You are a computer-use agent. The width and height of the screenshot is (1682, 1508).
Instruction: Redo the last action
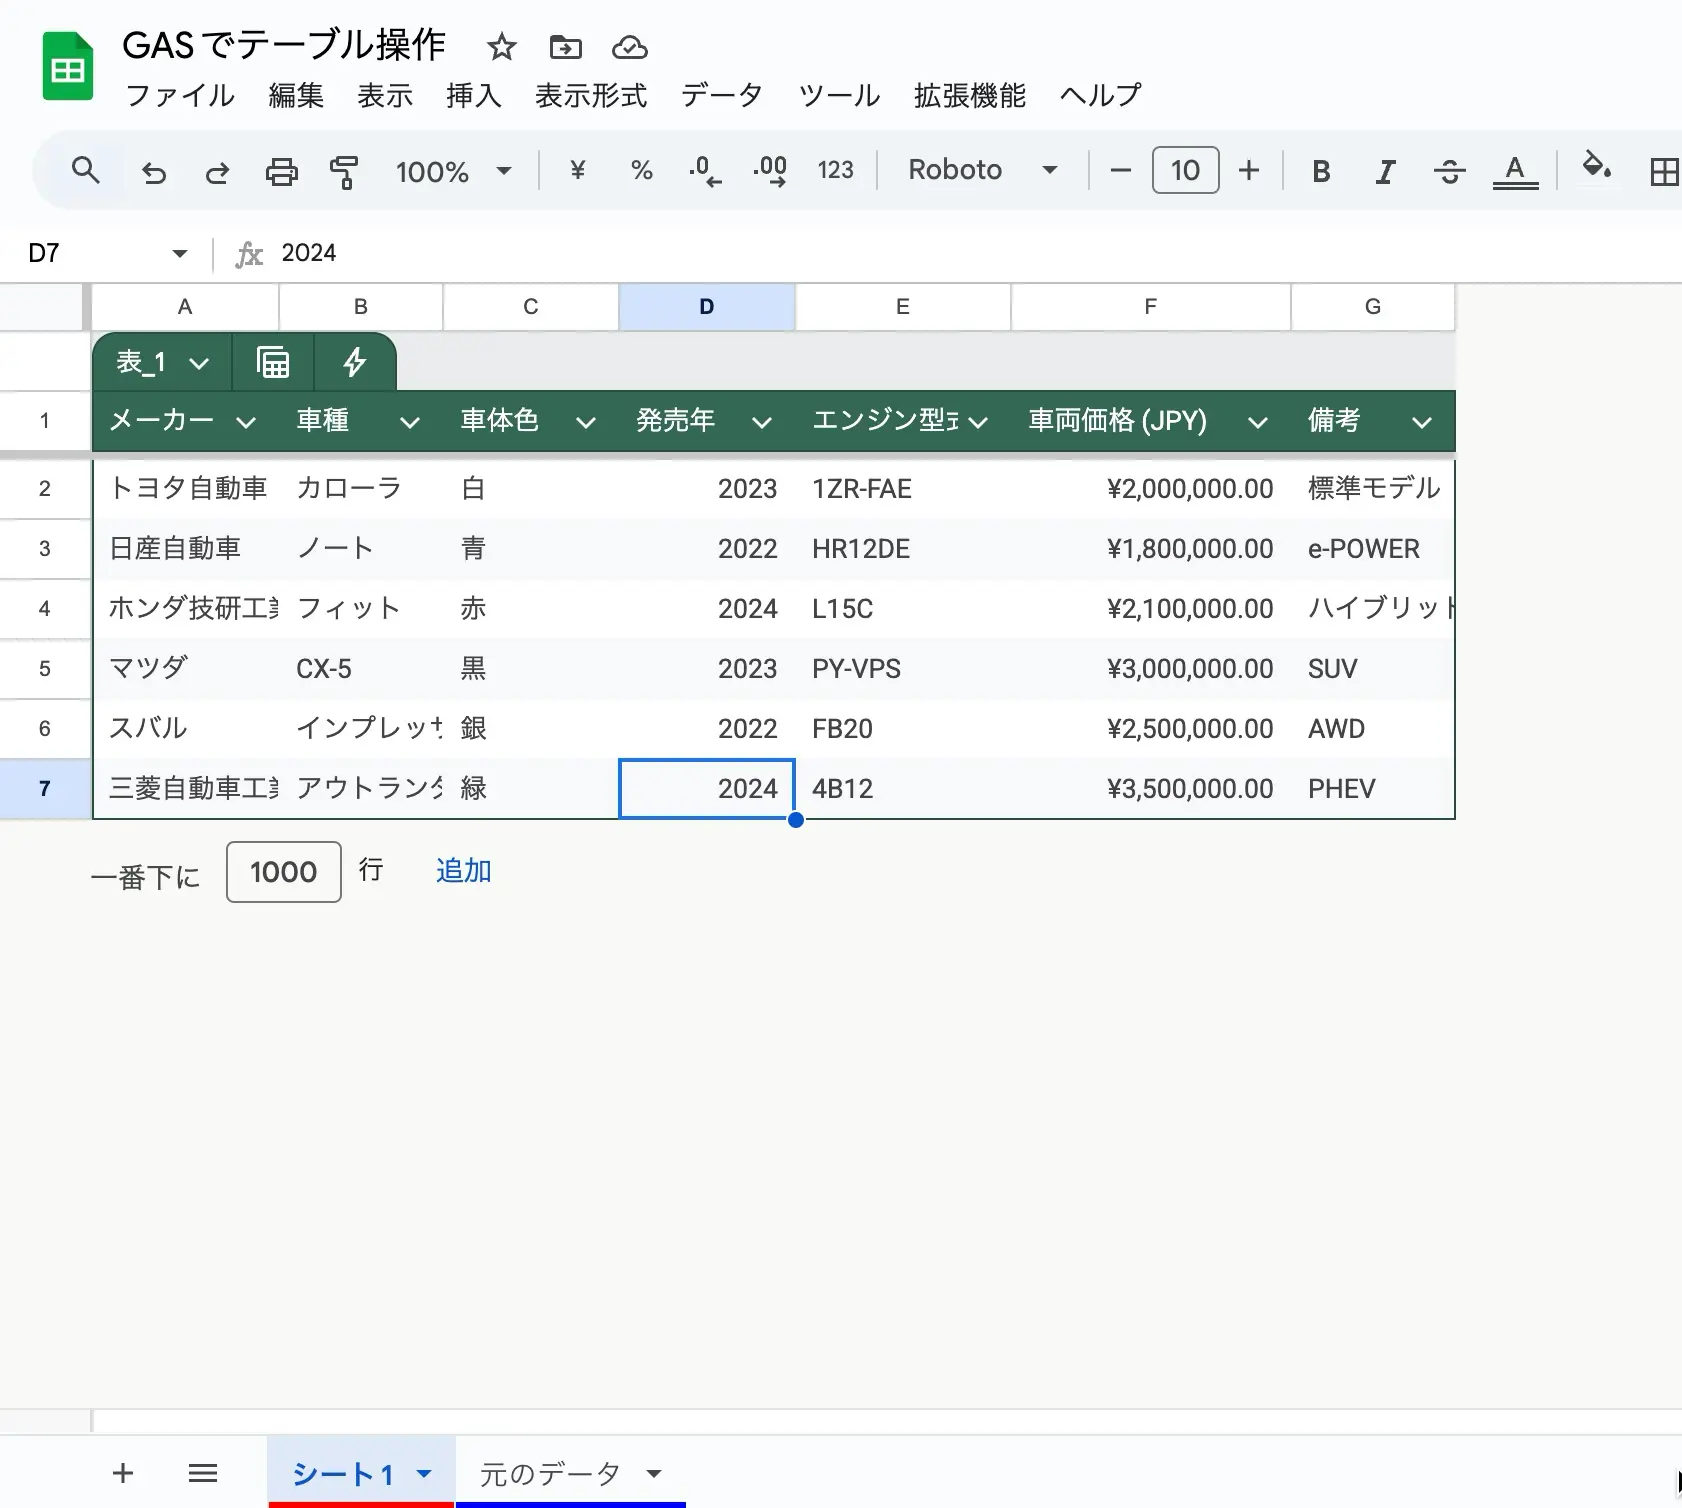coord(217,172)
